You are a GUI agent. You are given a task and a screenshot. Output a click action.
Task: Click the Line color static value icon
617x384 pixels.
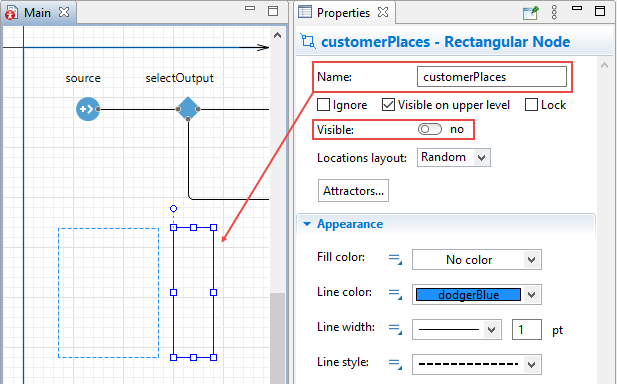point(395,294)
